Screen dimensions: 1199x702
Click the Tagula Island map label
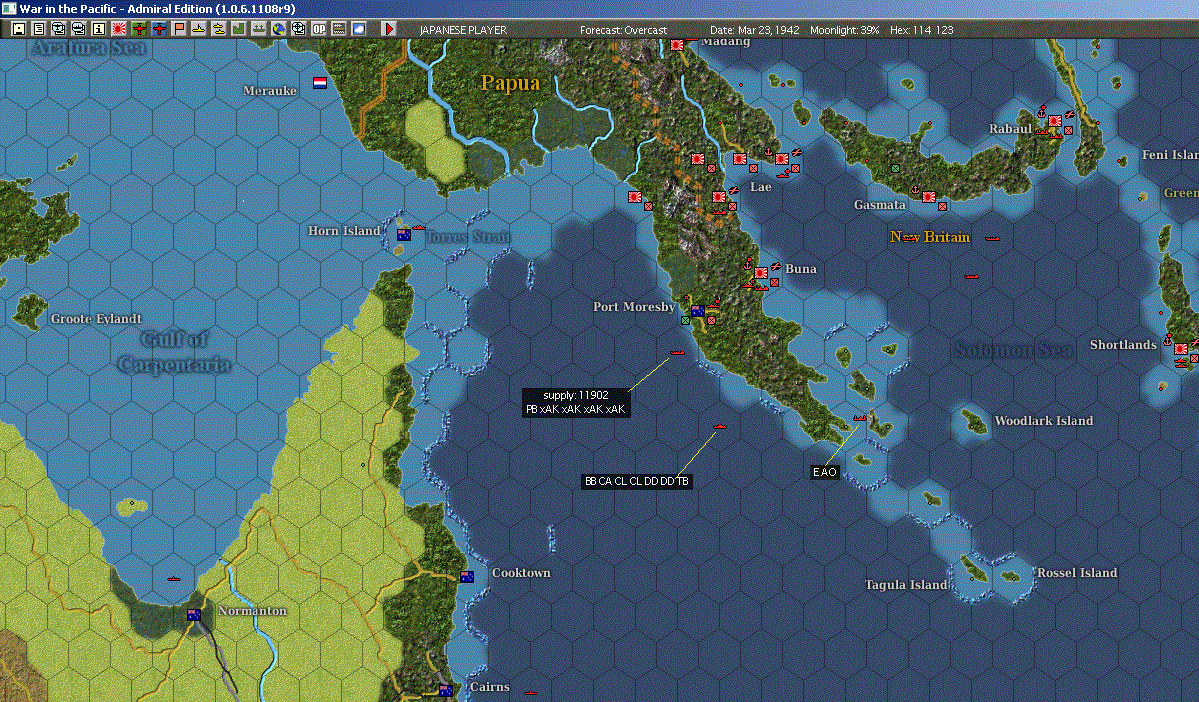pos(906,585)
